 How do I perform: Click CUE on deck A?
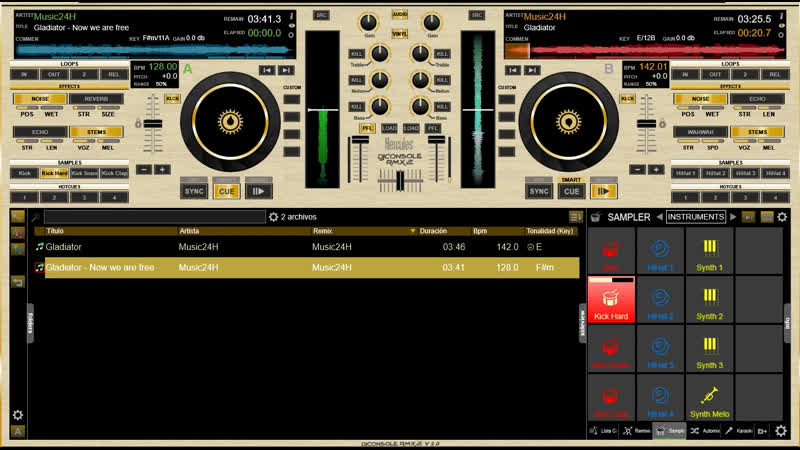[x=226, y=191]
